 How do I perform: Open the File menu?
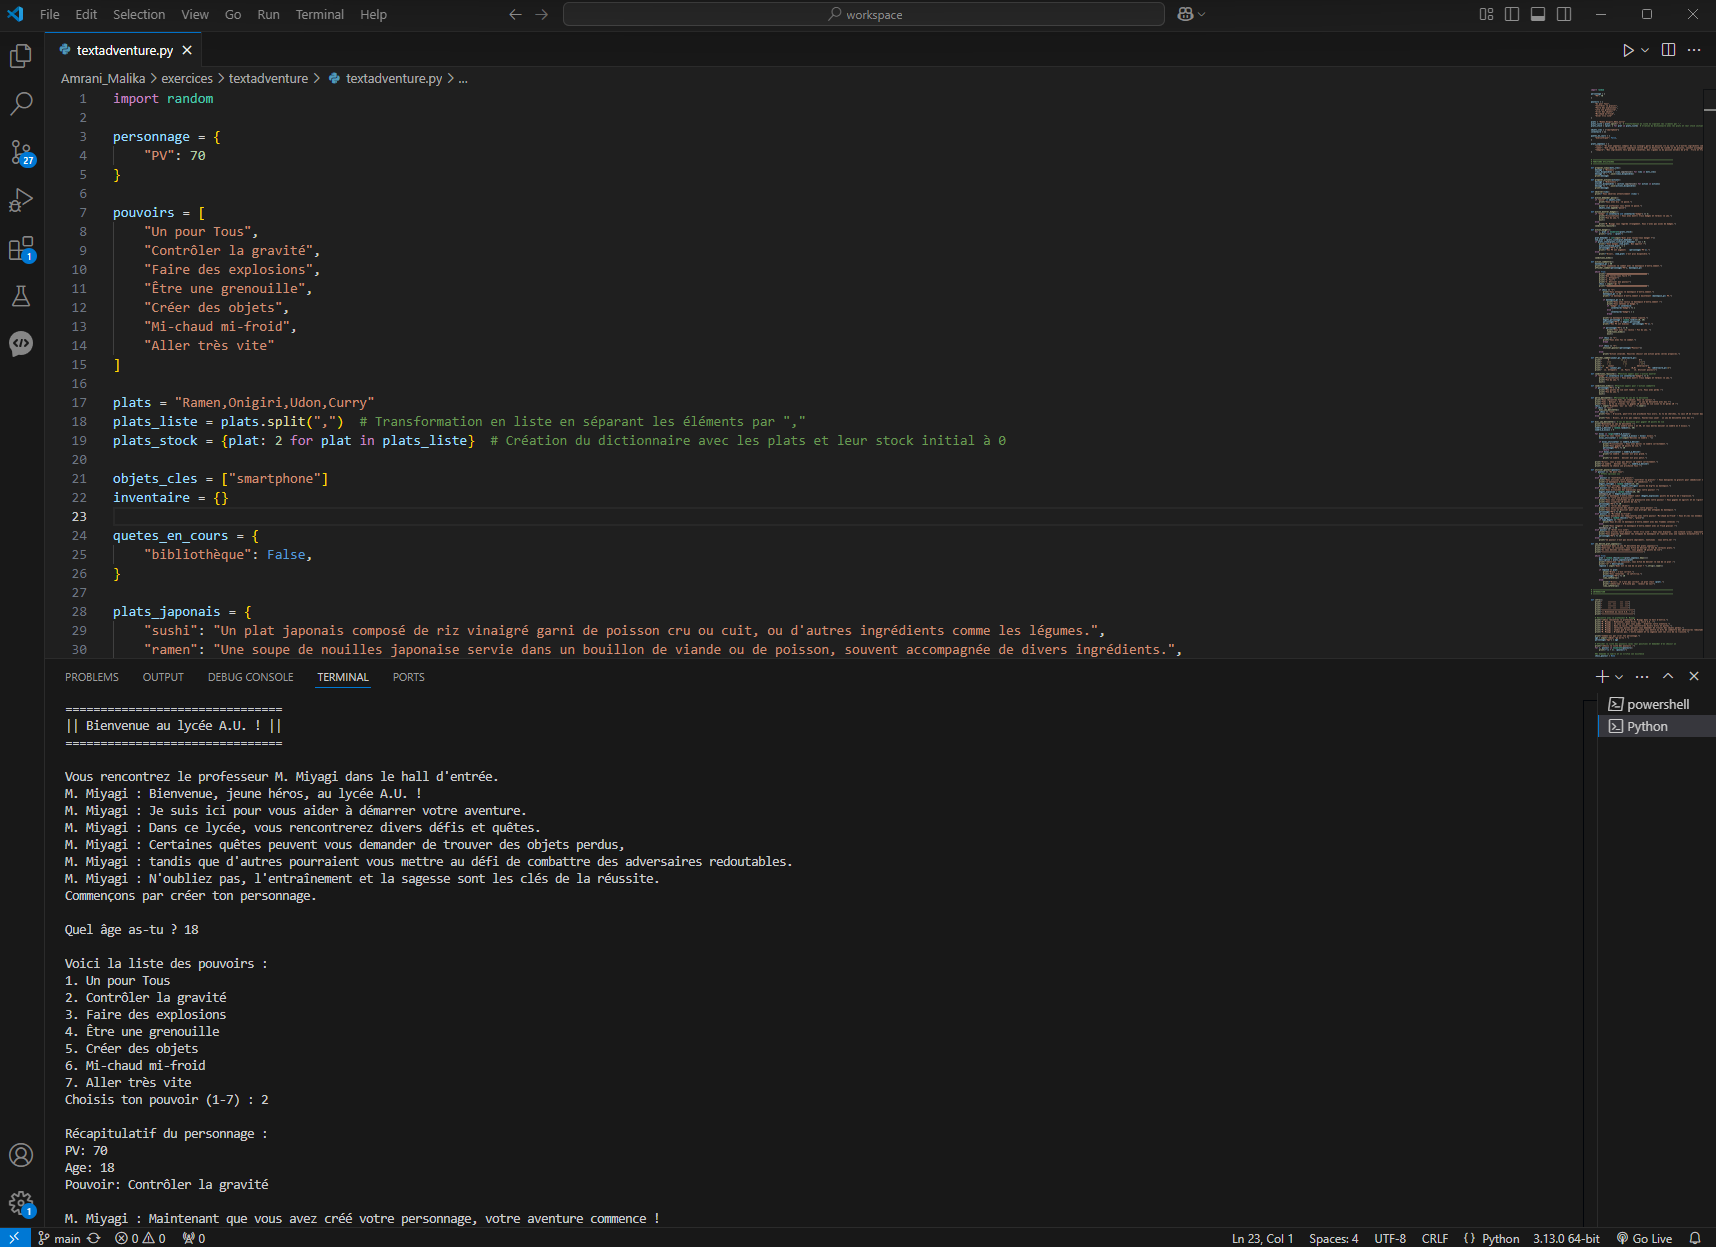(50, 14)
